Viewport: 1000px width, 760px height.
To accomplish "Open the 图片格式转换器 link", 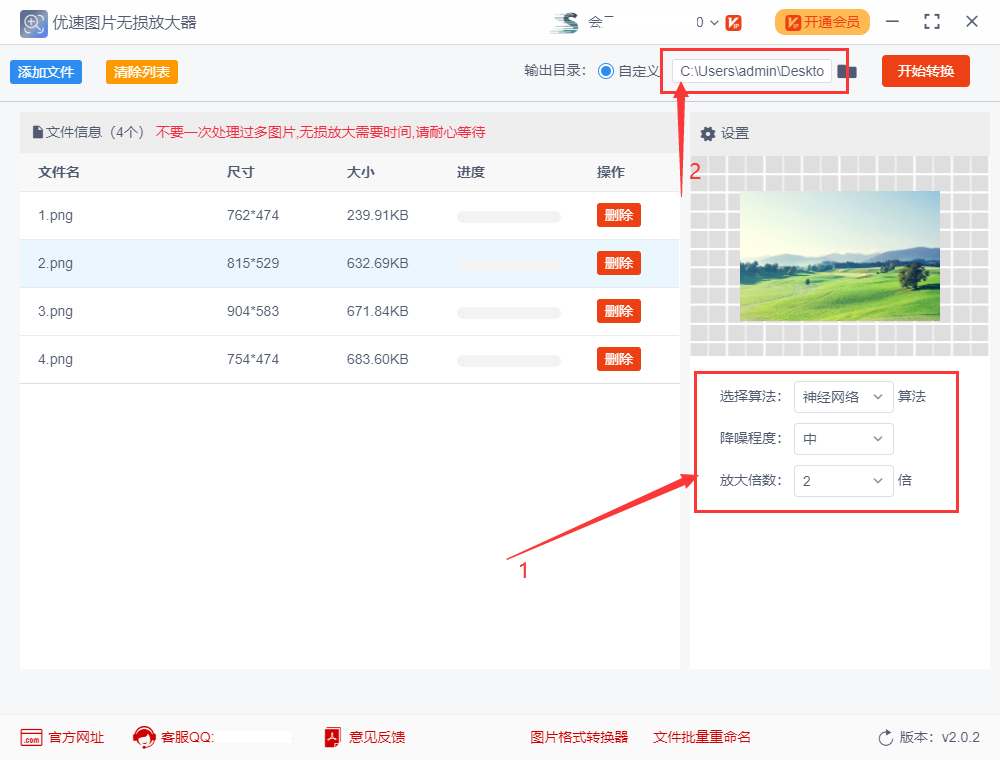I will 579,737.
